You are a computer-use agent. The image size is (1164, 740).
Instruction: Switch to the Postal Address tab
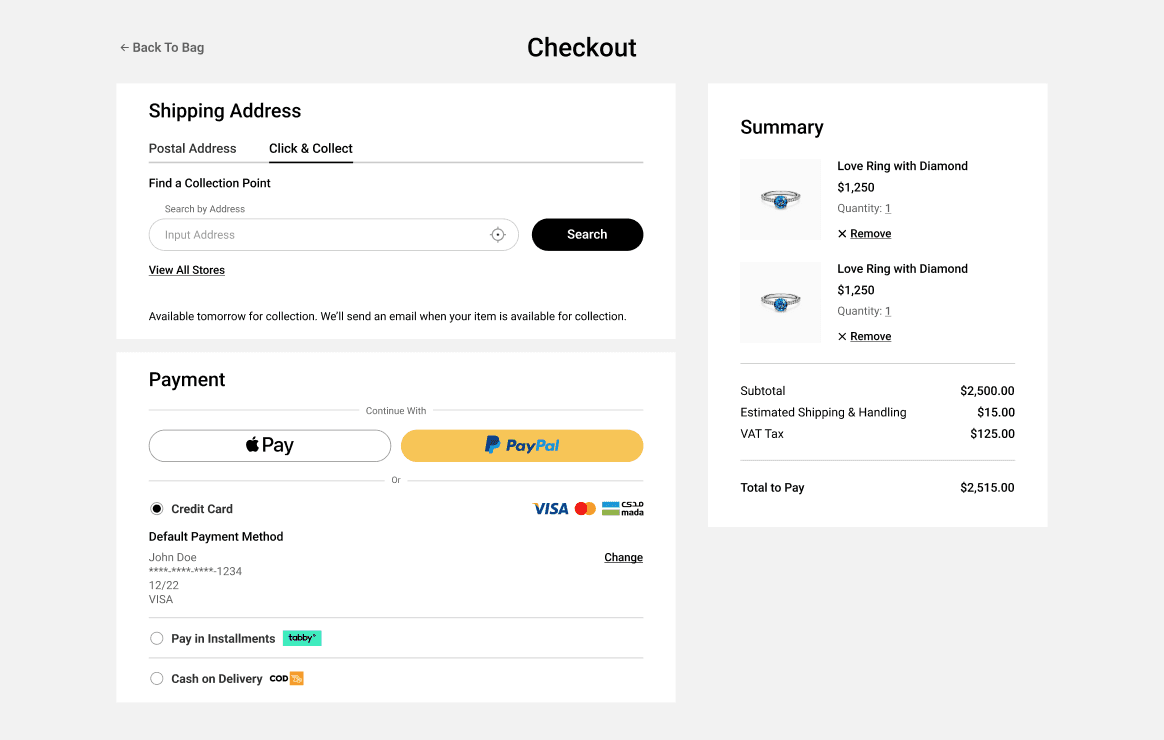pyautogui.click(x=192, y=148)
